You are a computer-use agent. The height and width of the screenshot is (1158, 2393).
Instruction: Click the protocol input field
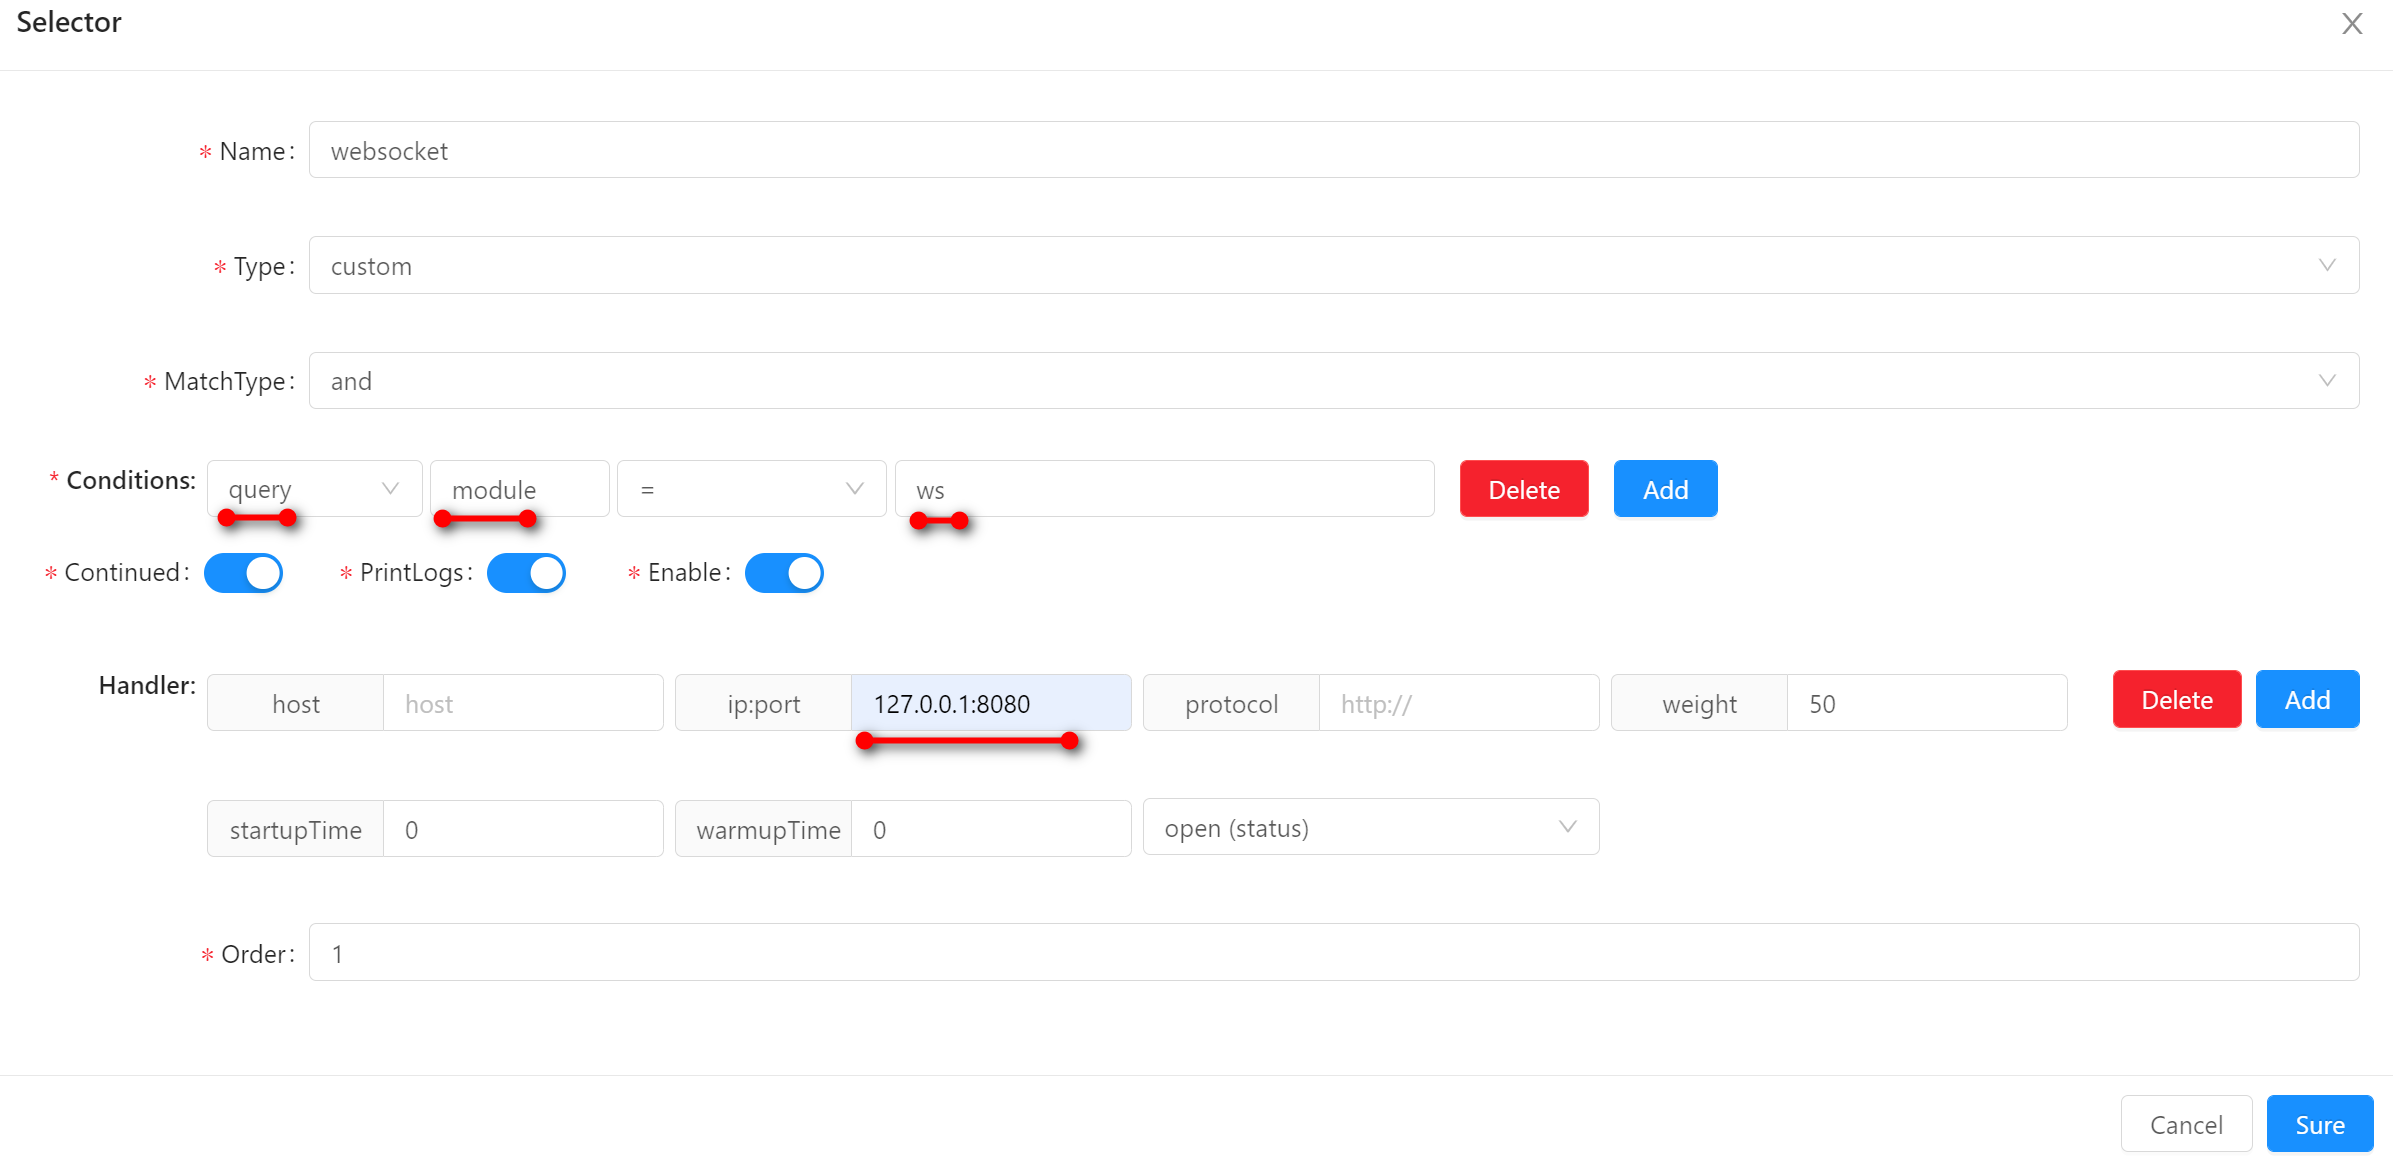pyautogui.click(x=1458, y=704)
